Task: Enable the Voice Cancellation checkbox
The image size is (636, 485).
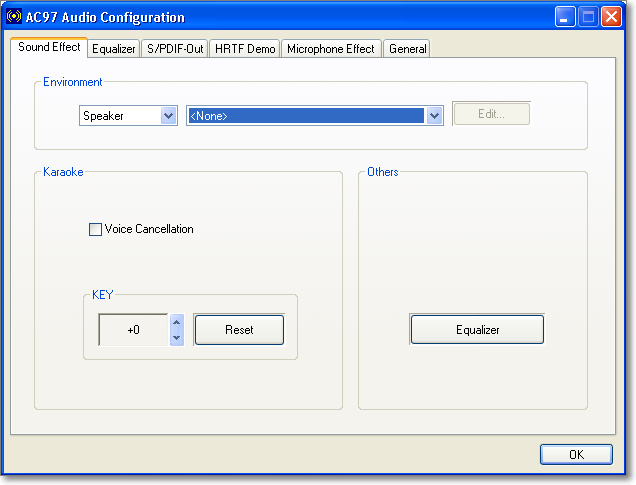Action: click(x=95, y=230)
